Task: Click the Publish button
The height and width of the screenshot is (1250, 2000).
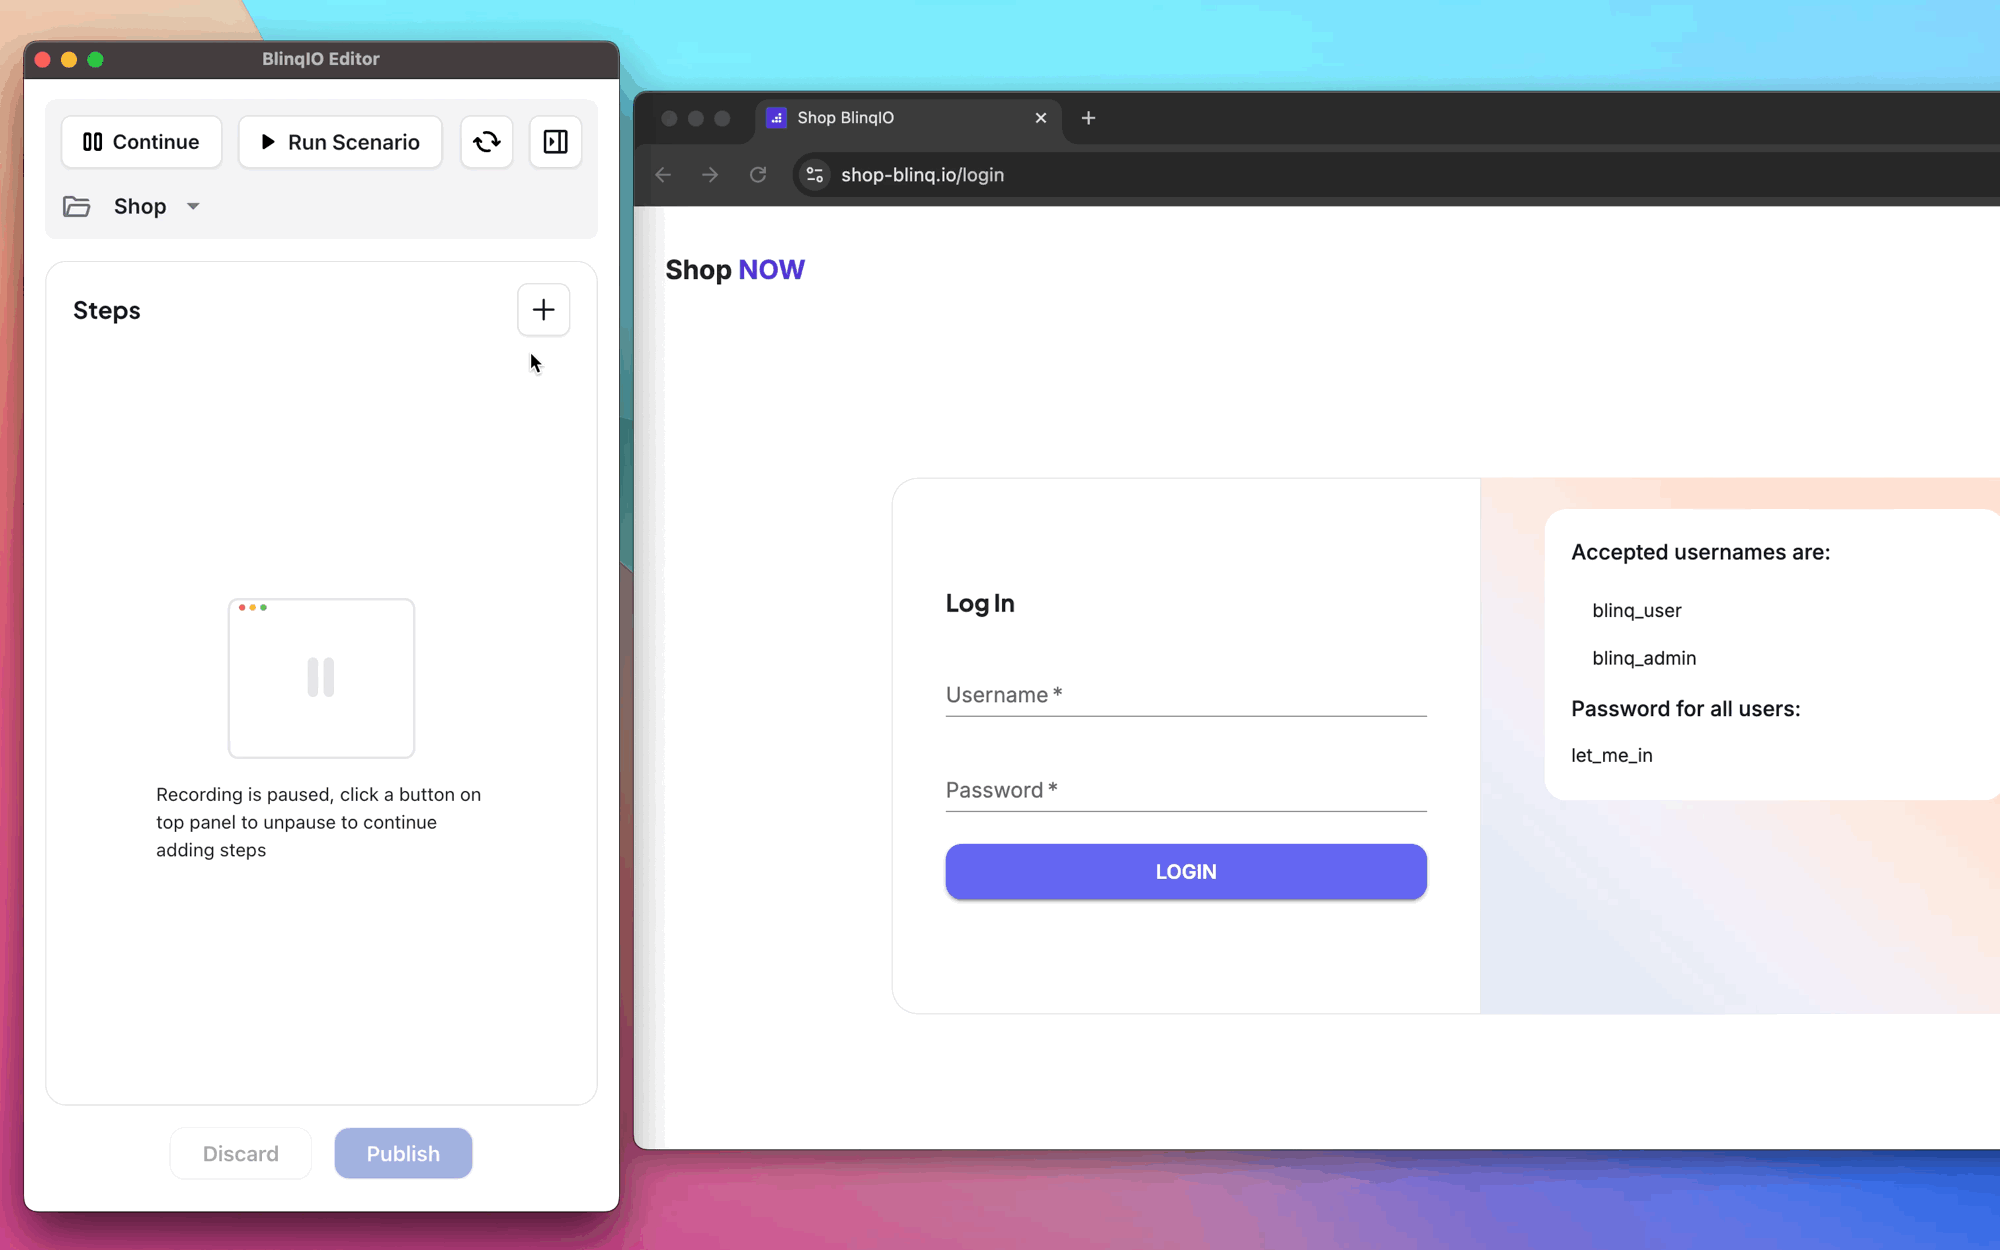Action: [x=403, y=1152]
